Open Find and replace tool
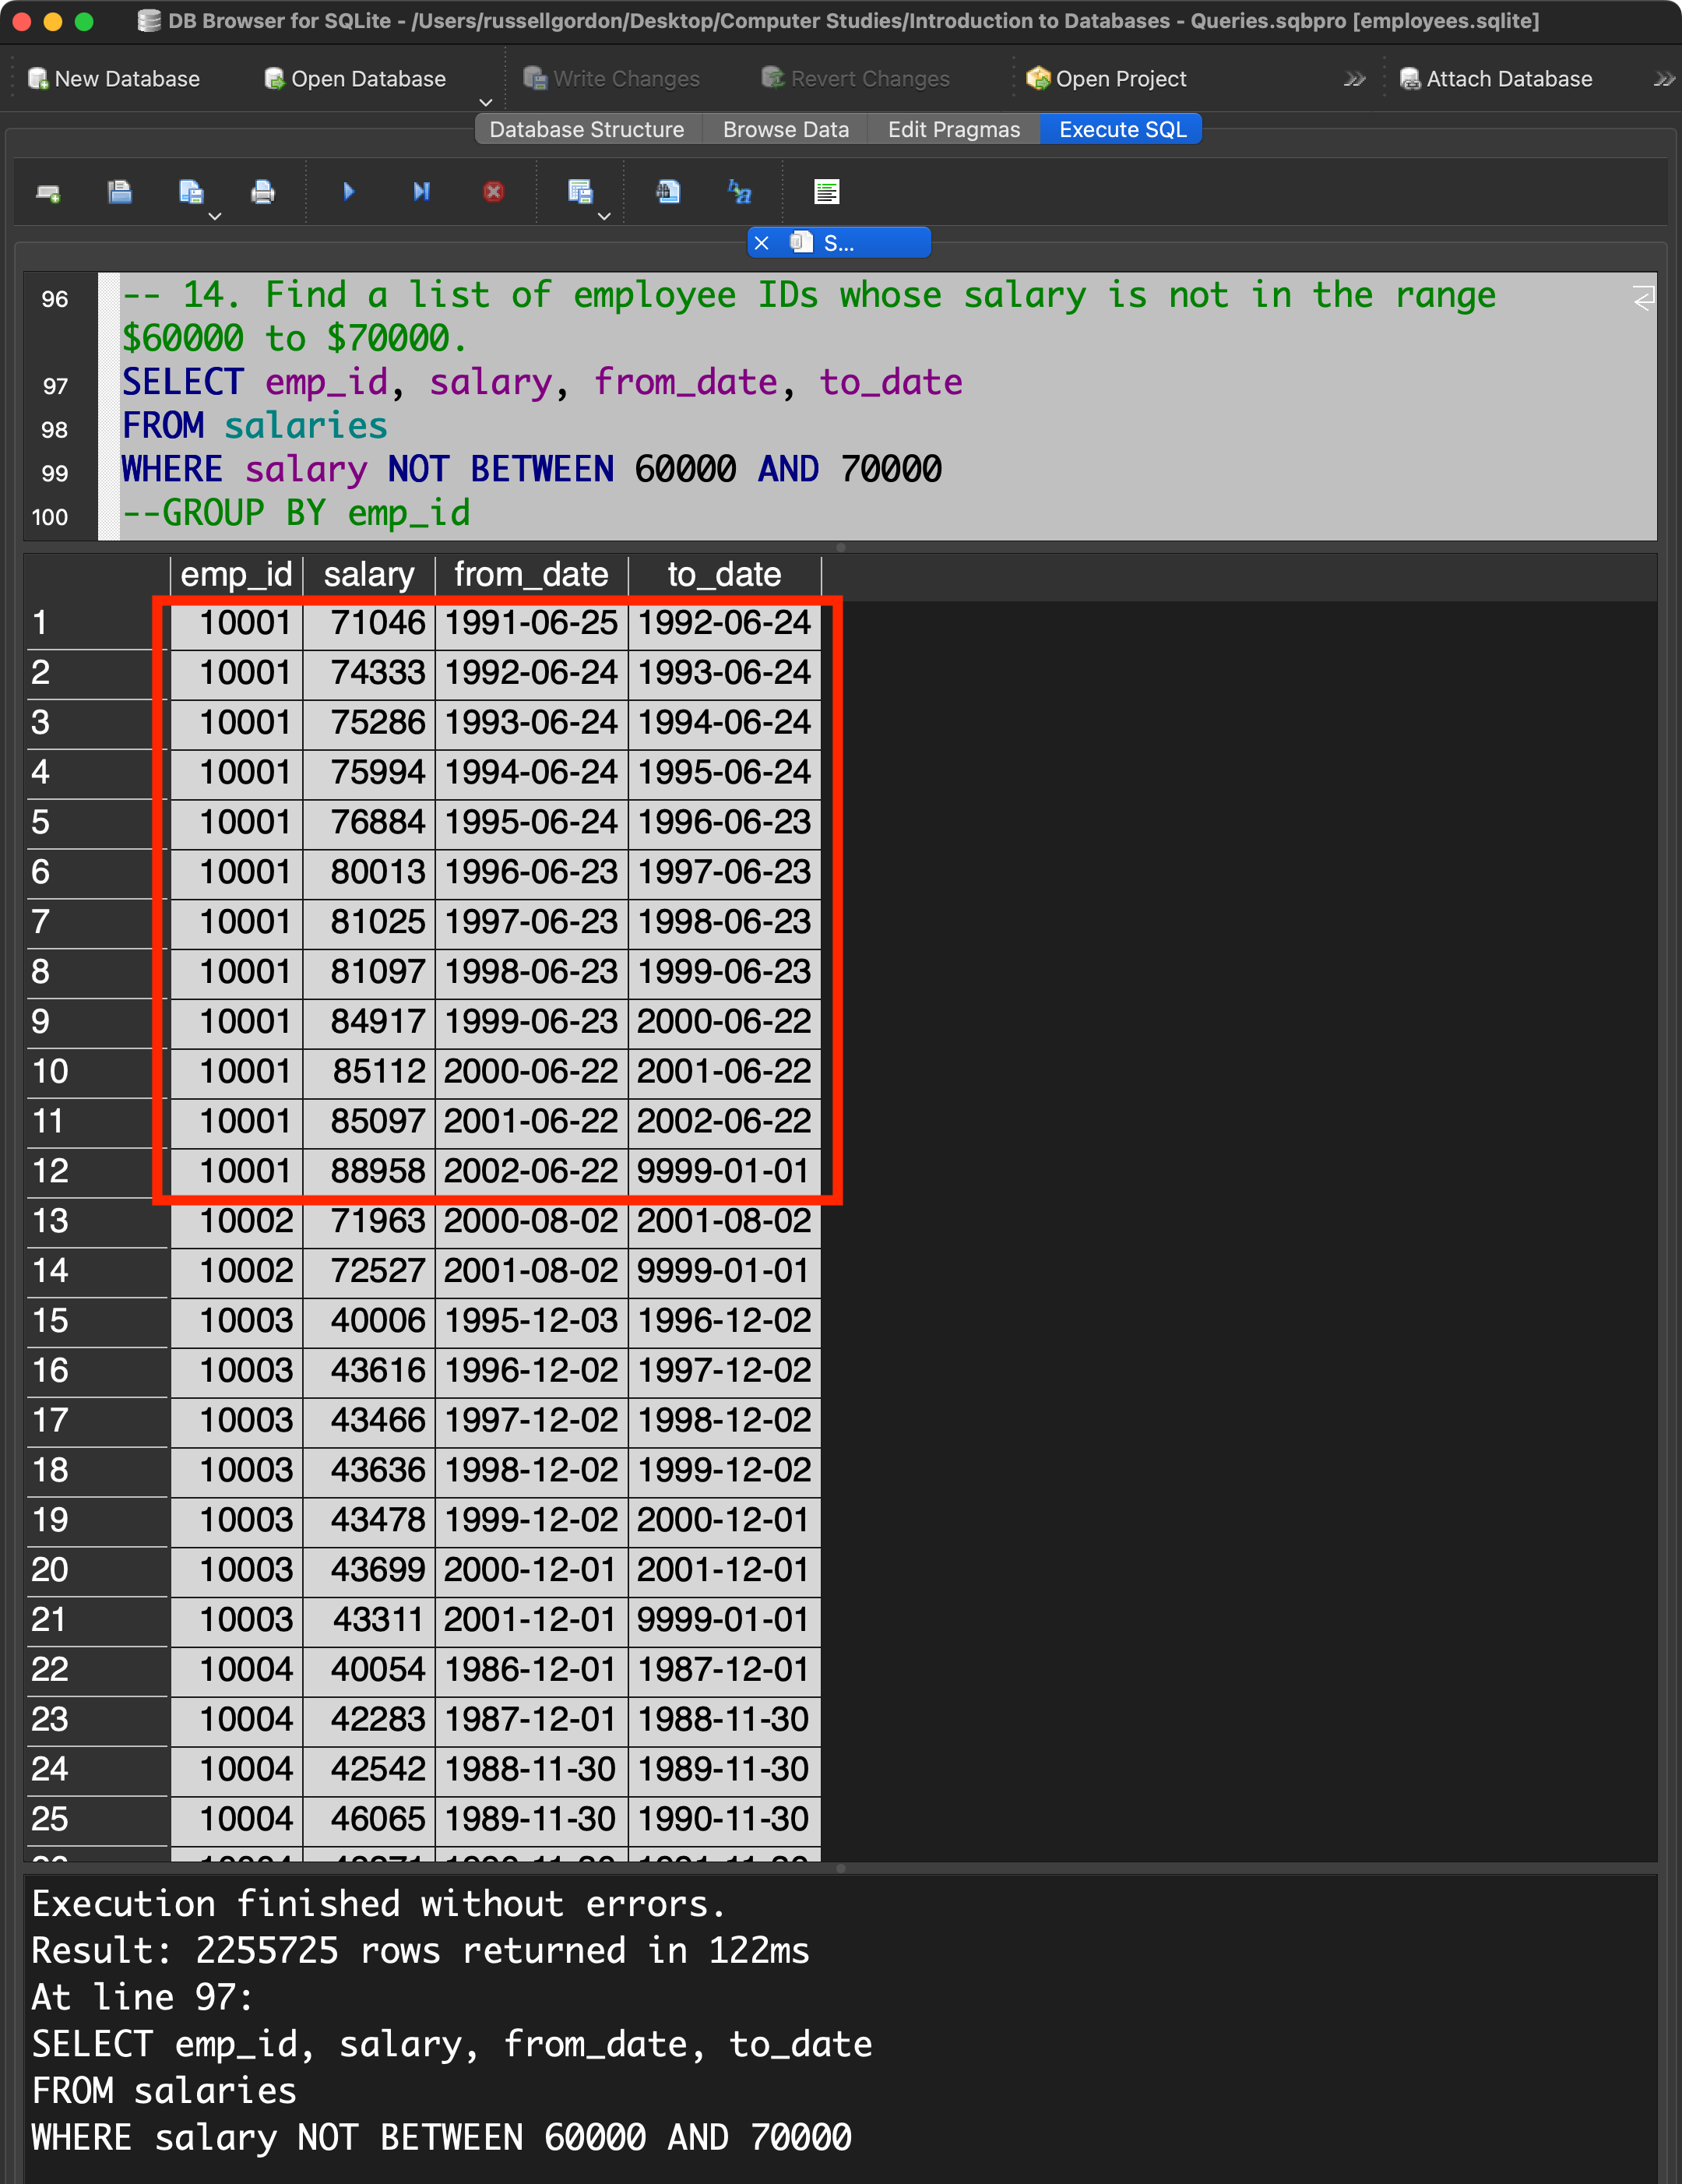 click(740, 192)
